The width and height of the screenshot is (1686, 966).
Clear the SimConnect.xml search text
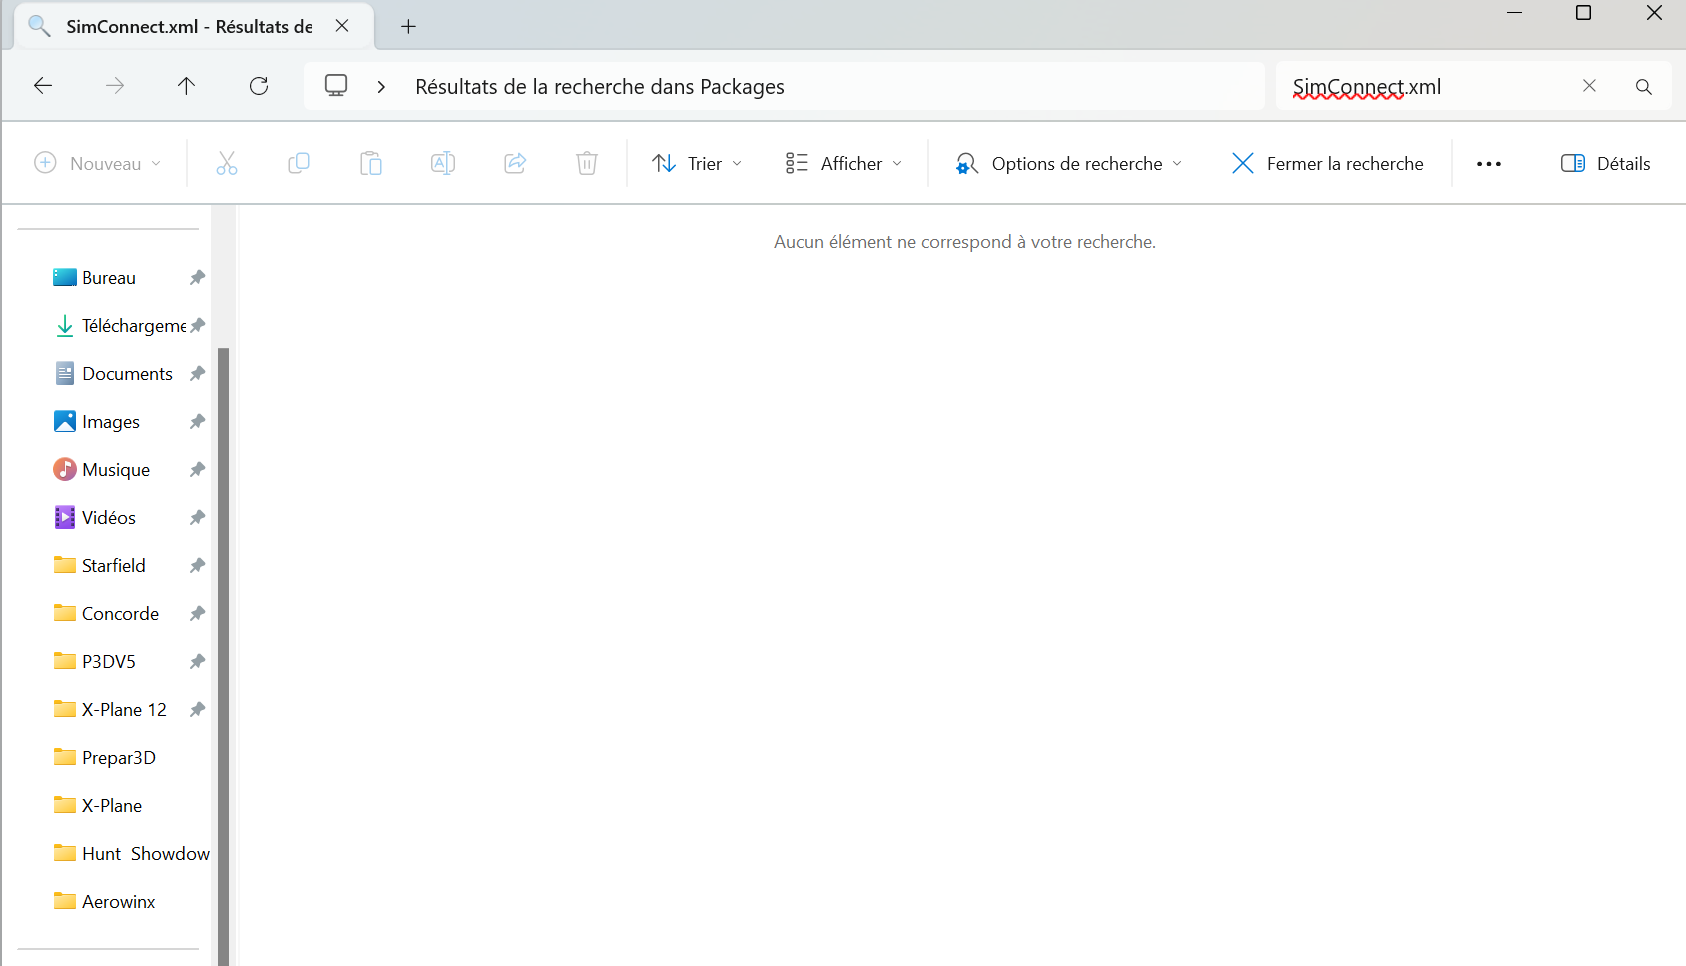[1589, 86]
